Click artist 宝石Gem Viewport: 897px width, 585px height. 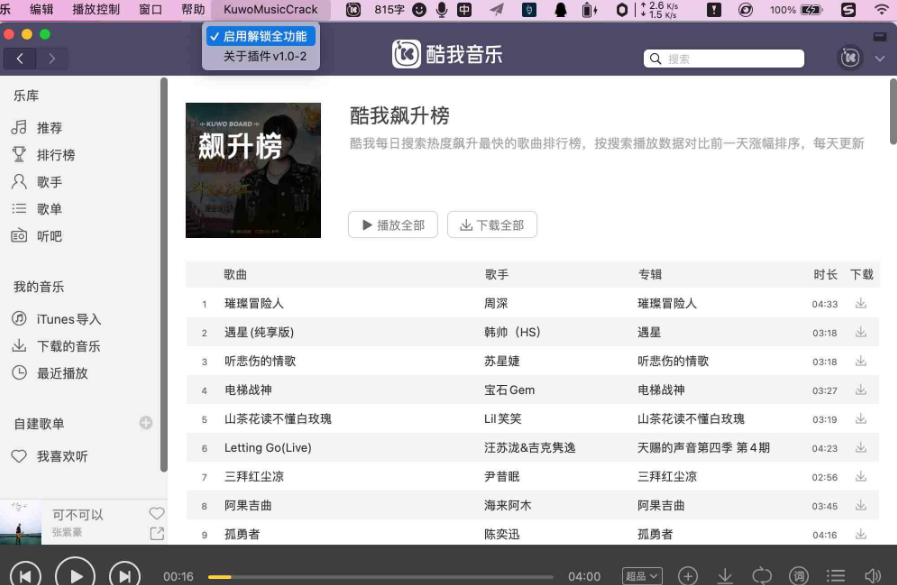tap(509, 390)
